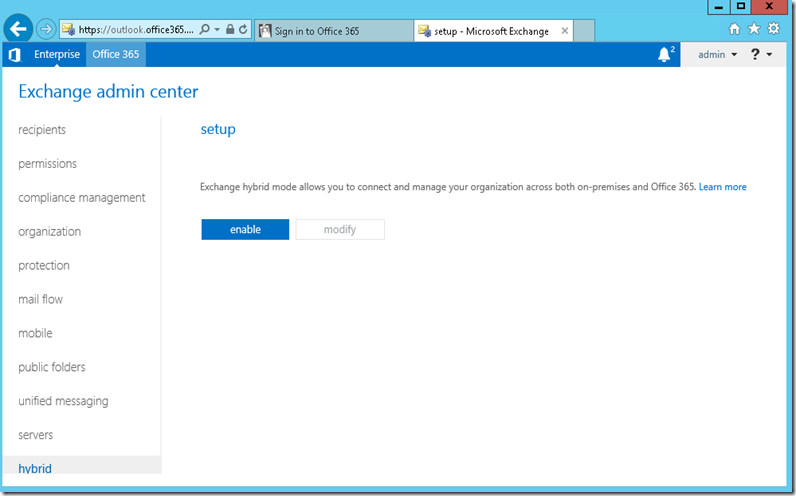
Task: Follow the Learn more link
Action: pos(722,187)
